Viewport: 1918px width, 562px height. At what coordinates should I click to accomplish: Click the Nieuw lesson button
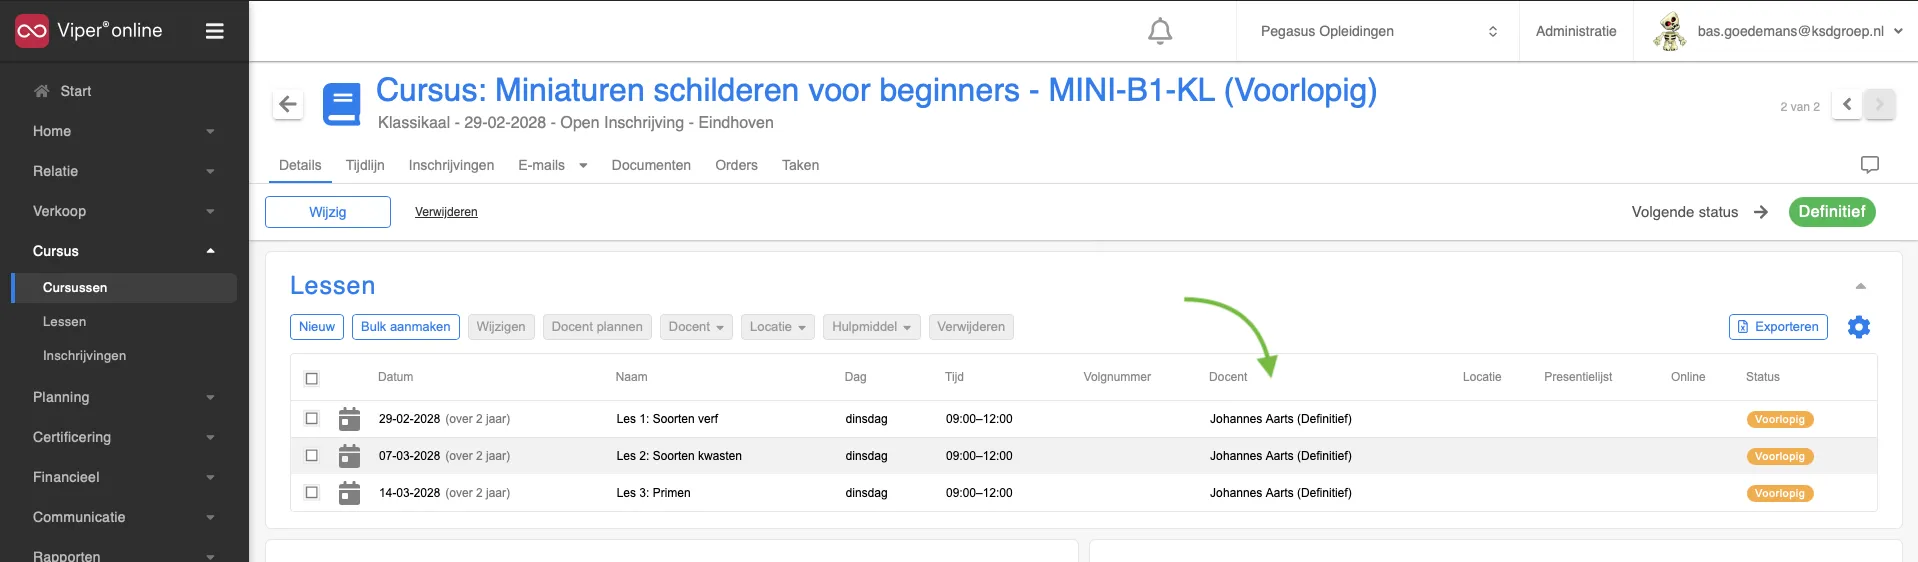[317, 327]
